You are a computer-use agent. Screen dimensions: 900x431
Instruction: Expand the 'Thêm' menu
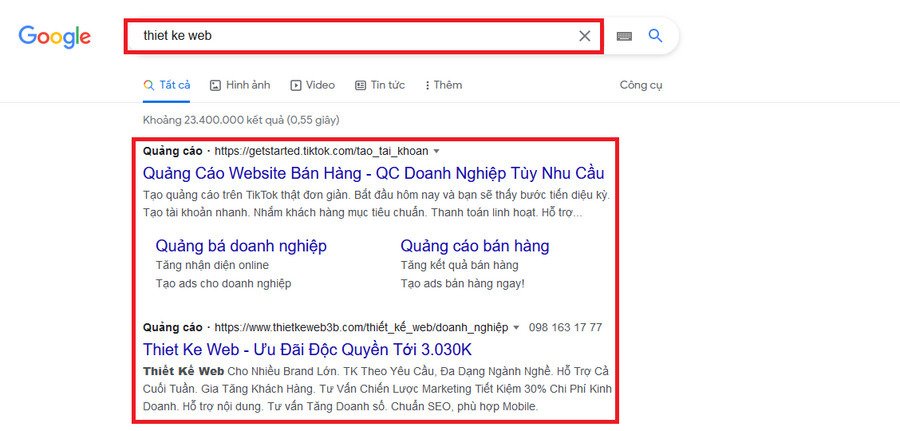[x=443, y=85]
